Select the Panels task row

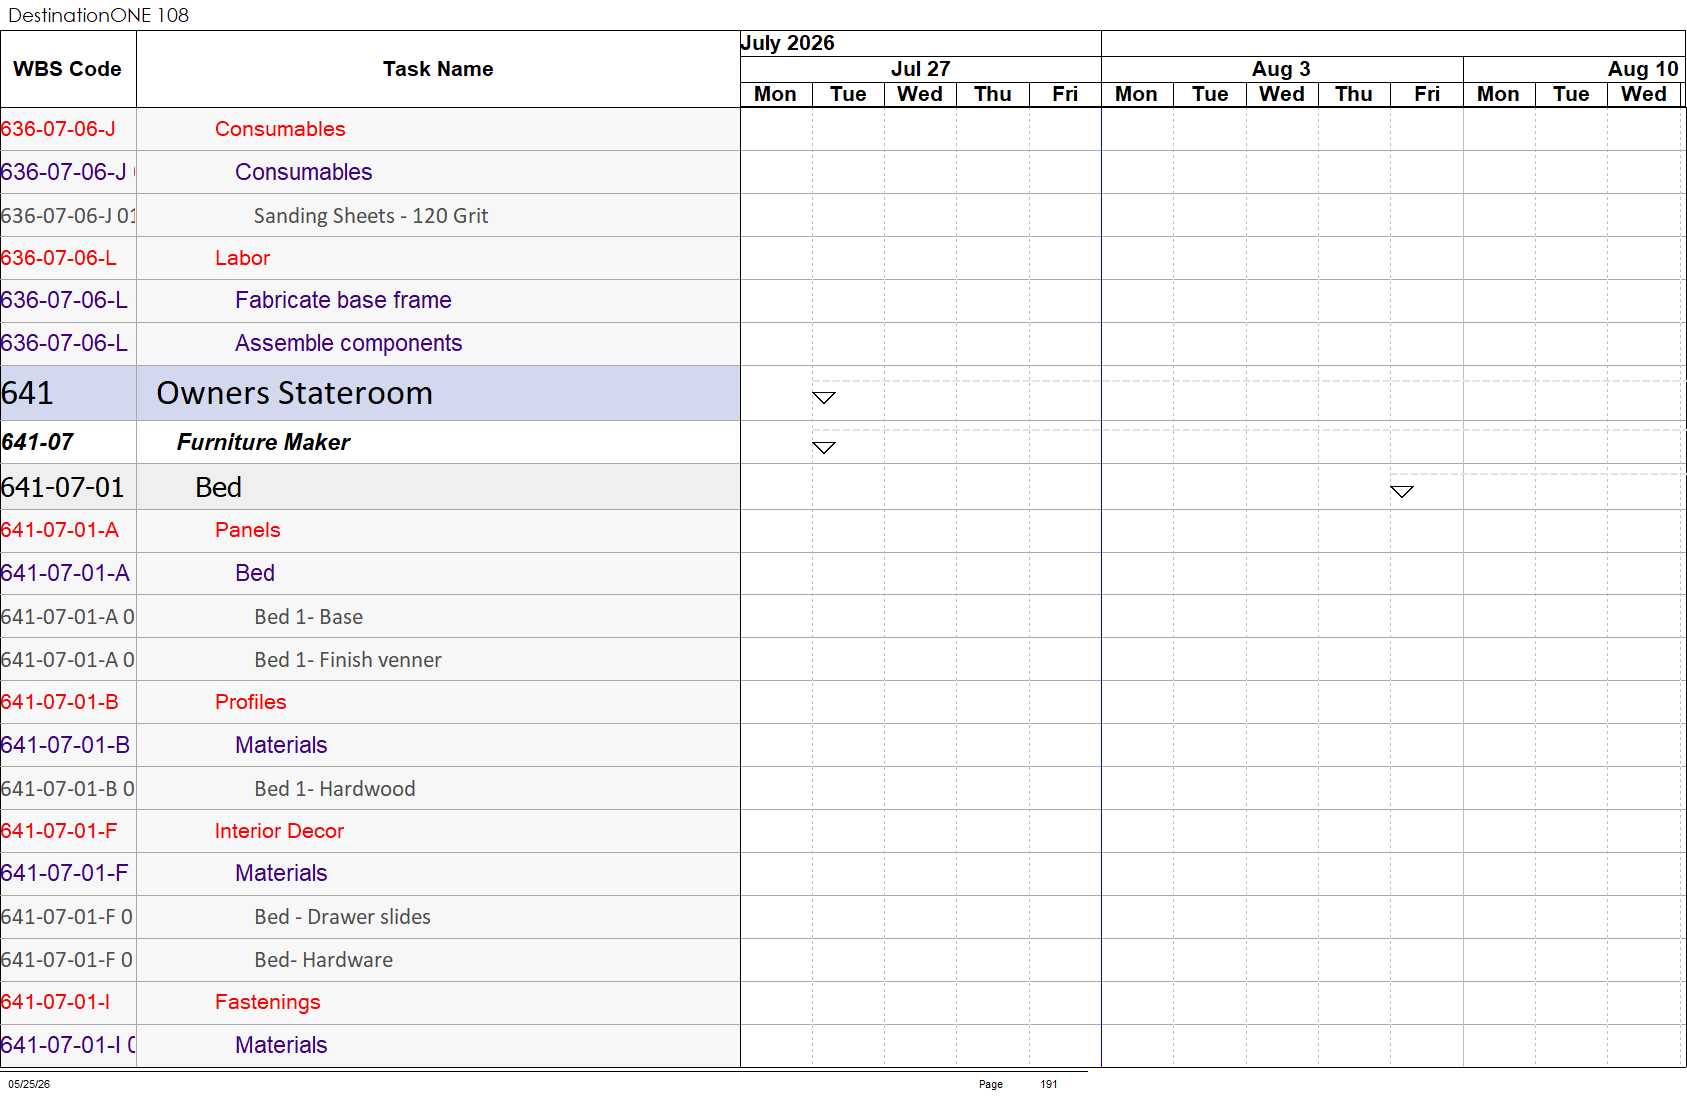pos(370,530)
